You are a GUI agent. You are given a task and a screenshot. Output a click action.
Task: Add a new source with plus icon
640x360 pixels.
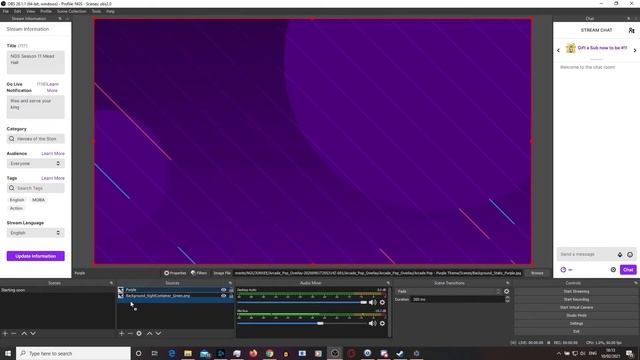122,333
